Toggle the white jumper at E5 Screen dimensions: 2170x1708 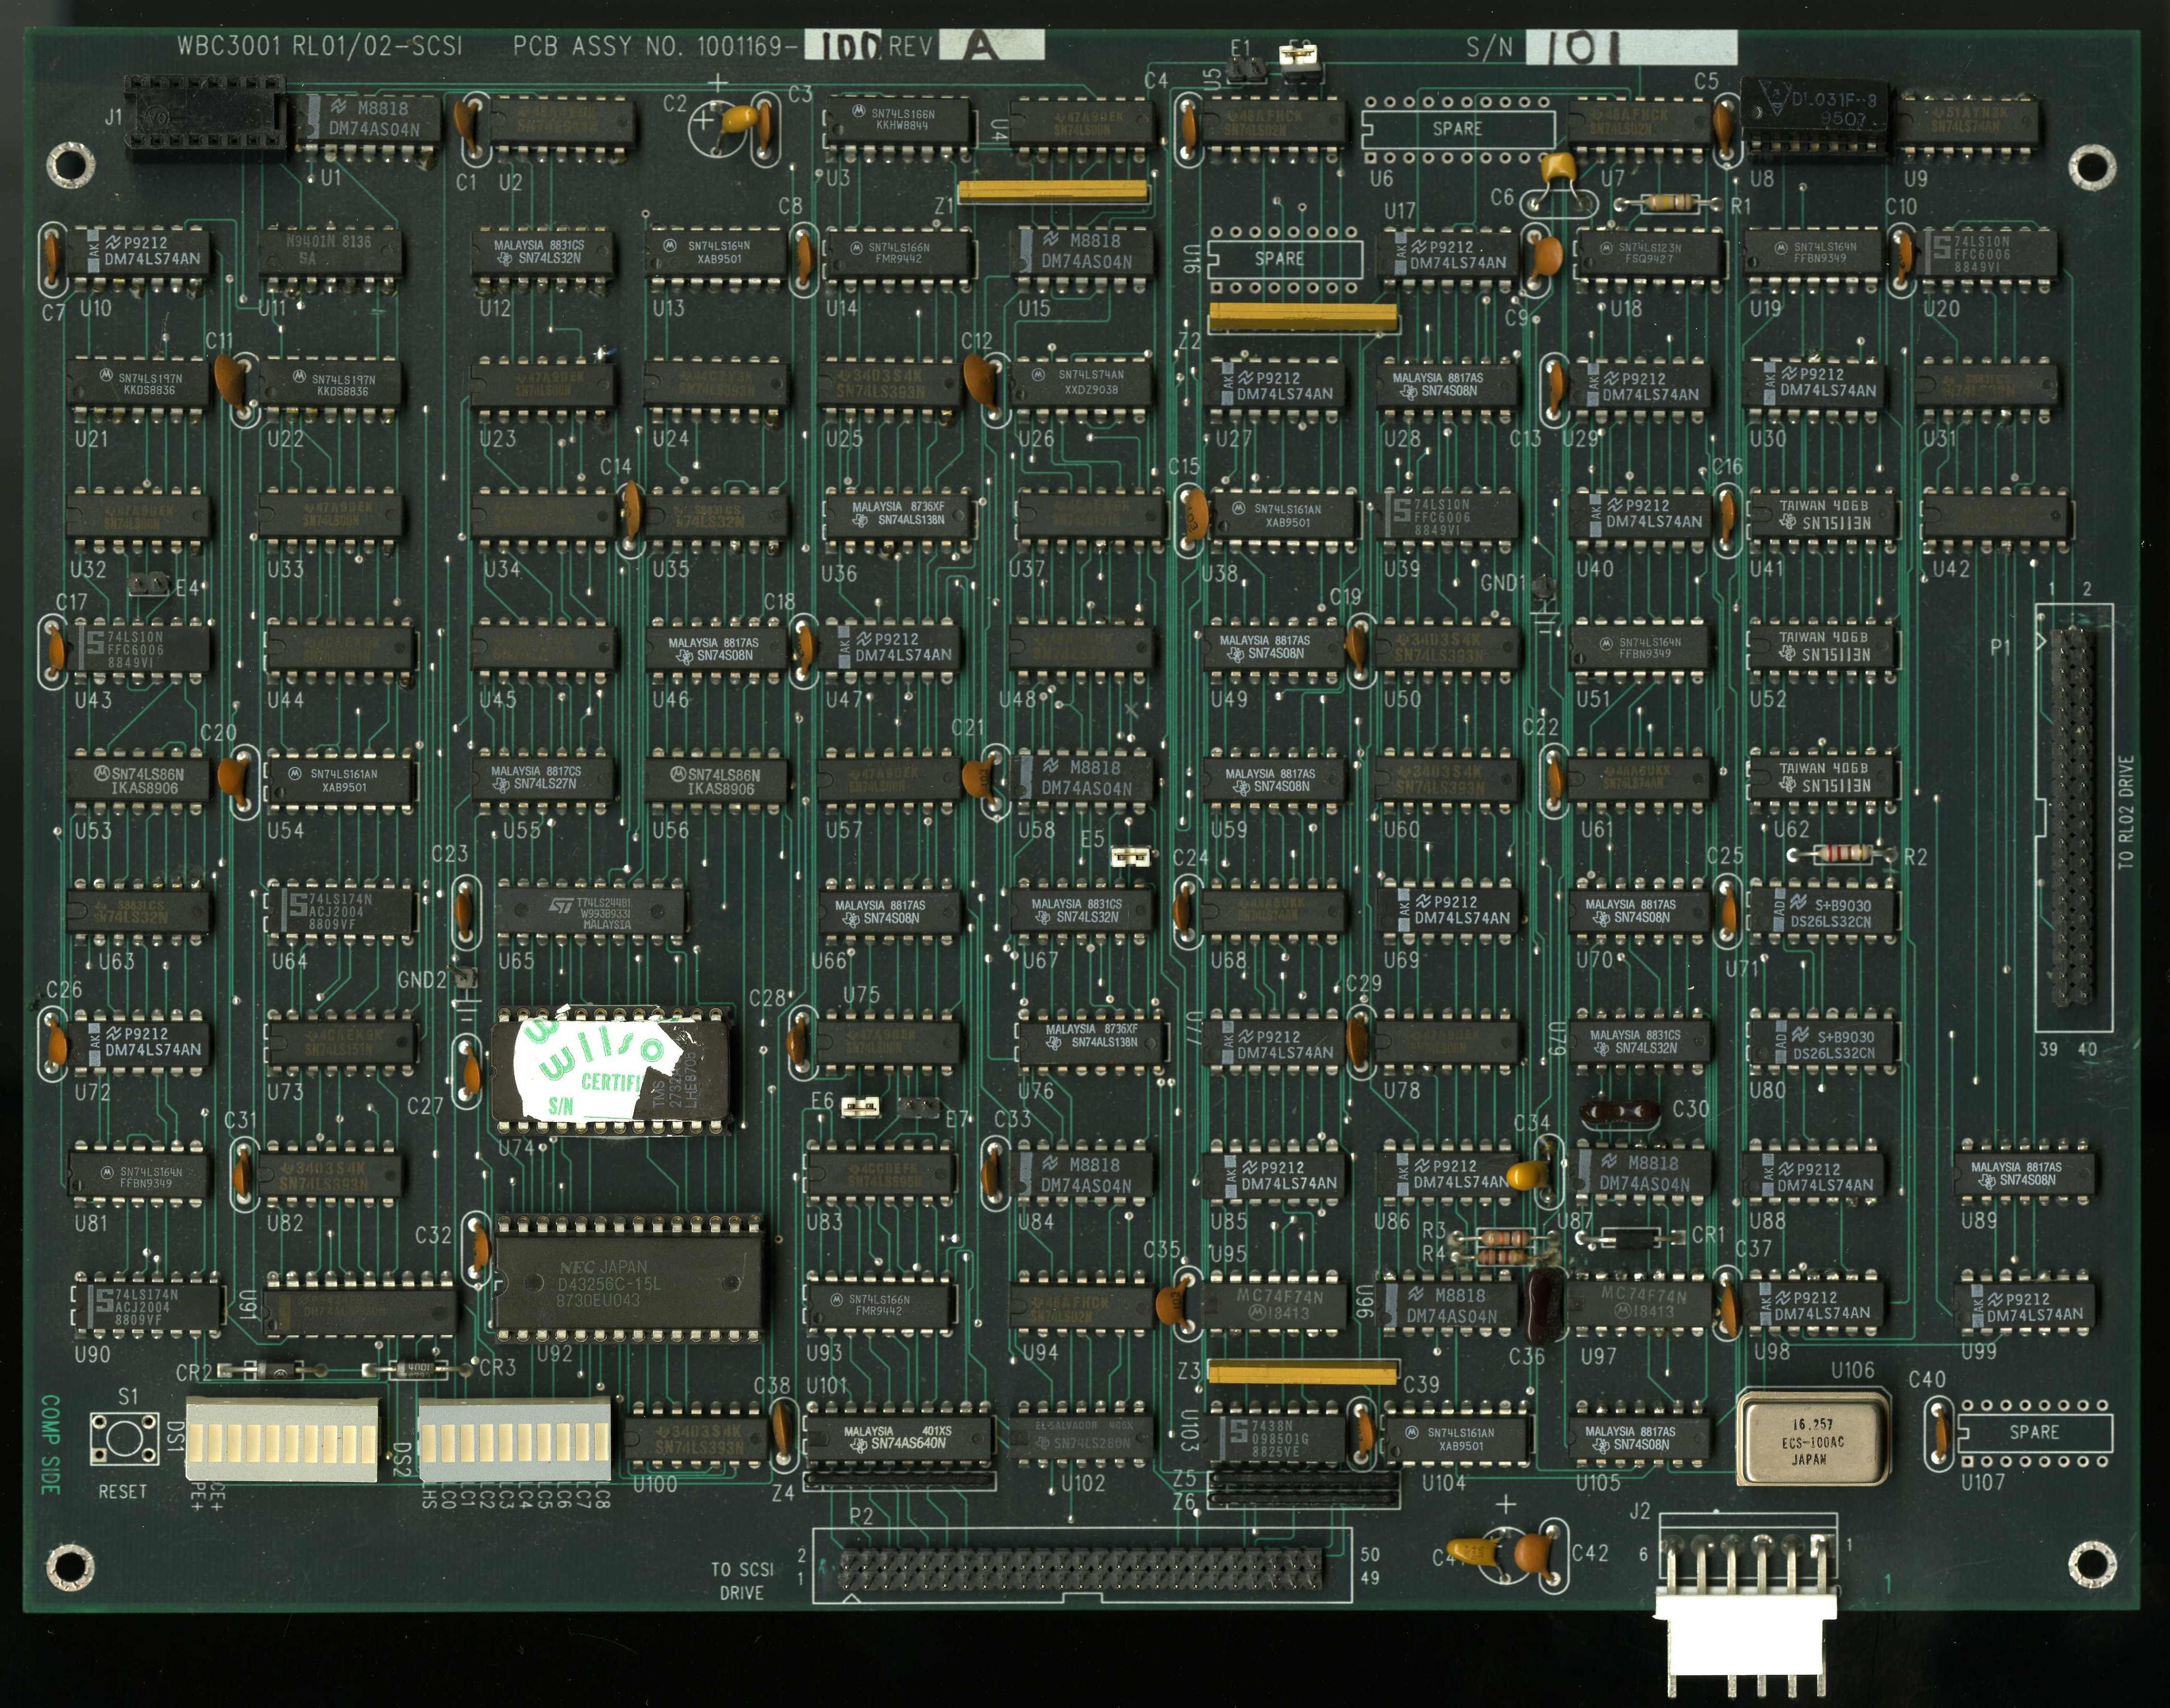pos(1130,857)
